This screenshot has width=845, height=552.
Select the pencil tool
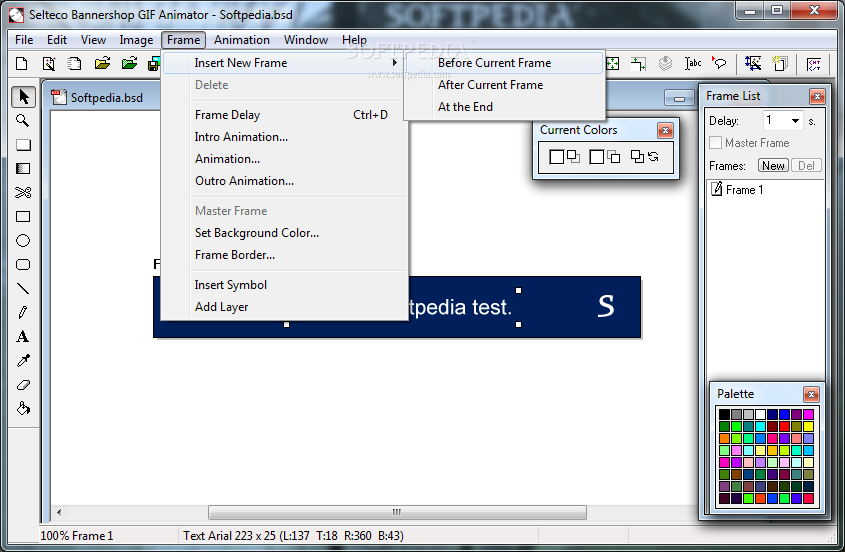23,313
